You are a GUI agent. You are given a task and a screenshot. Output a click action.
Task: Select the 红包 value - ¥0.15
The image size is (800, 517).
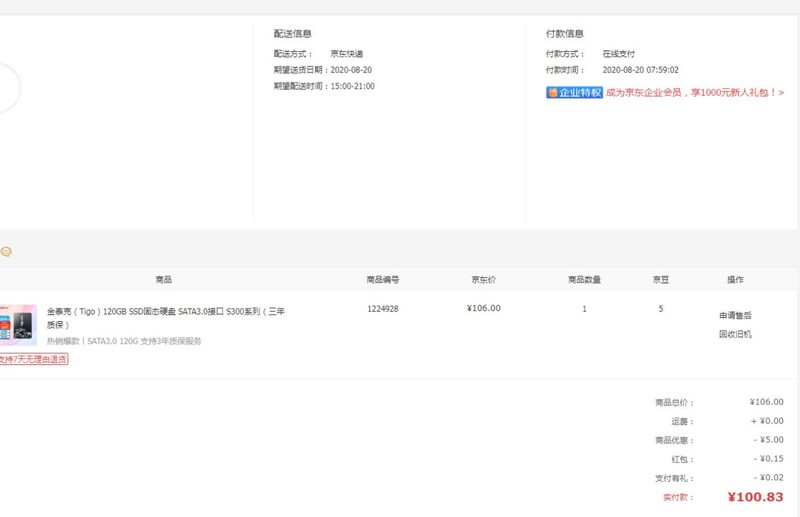[x=769, y=459]
